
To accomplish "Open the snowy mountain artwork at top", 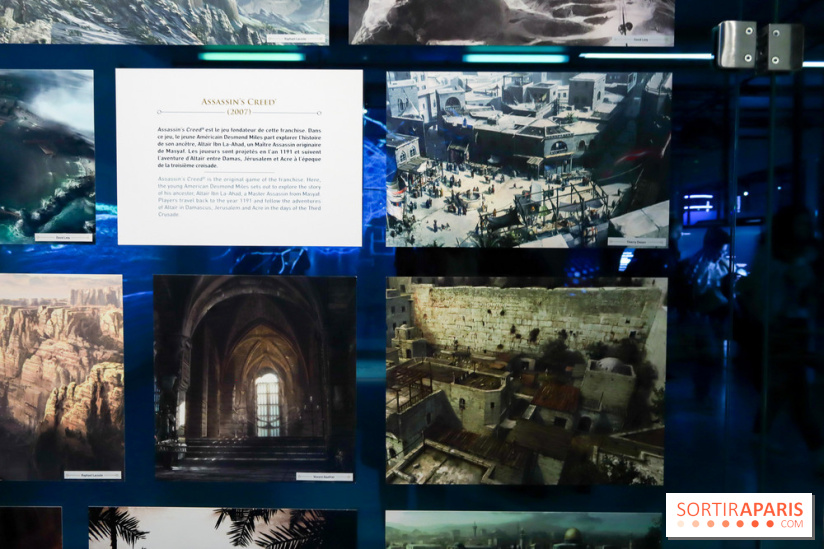I will (x=164, y=22).
